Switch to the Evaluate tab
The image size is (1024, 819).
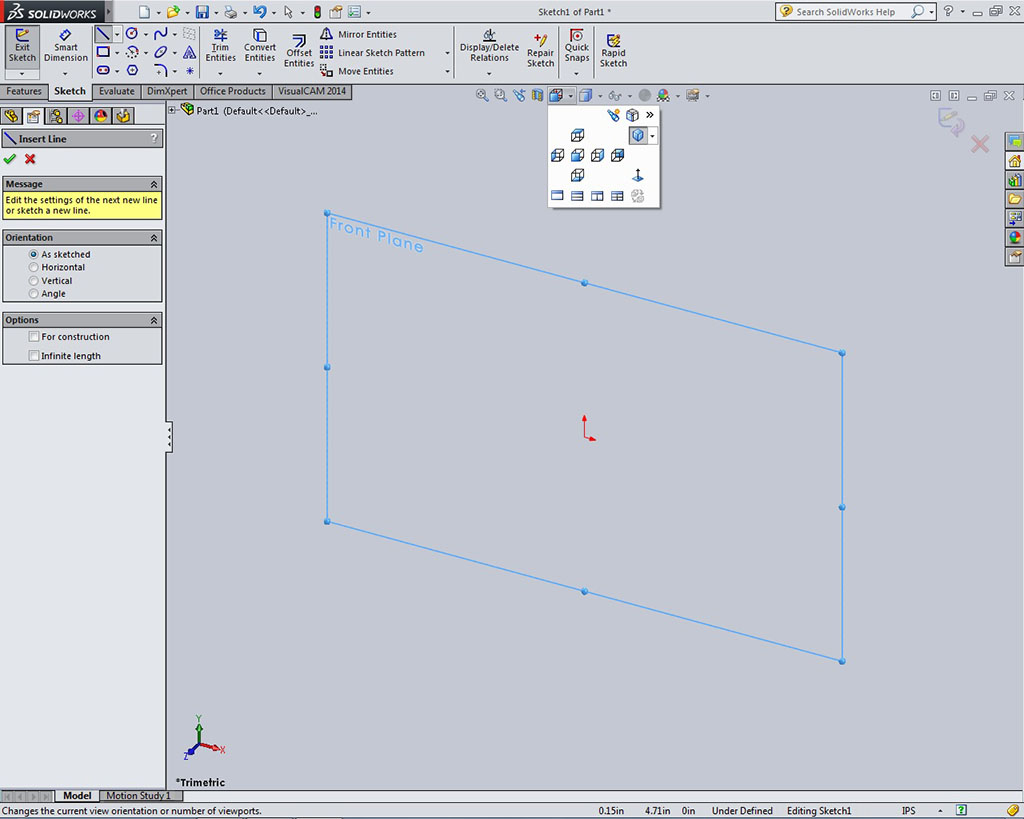coord(116,91)
